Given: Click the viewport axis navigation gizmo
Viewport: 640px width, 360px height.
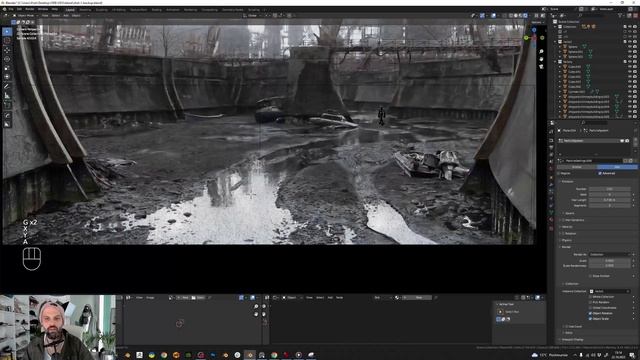Looking at the screenshot, I should pos(534,37).
